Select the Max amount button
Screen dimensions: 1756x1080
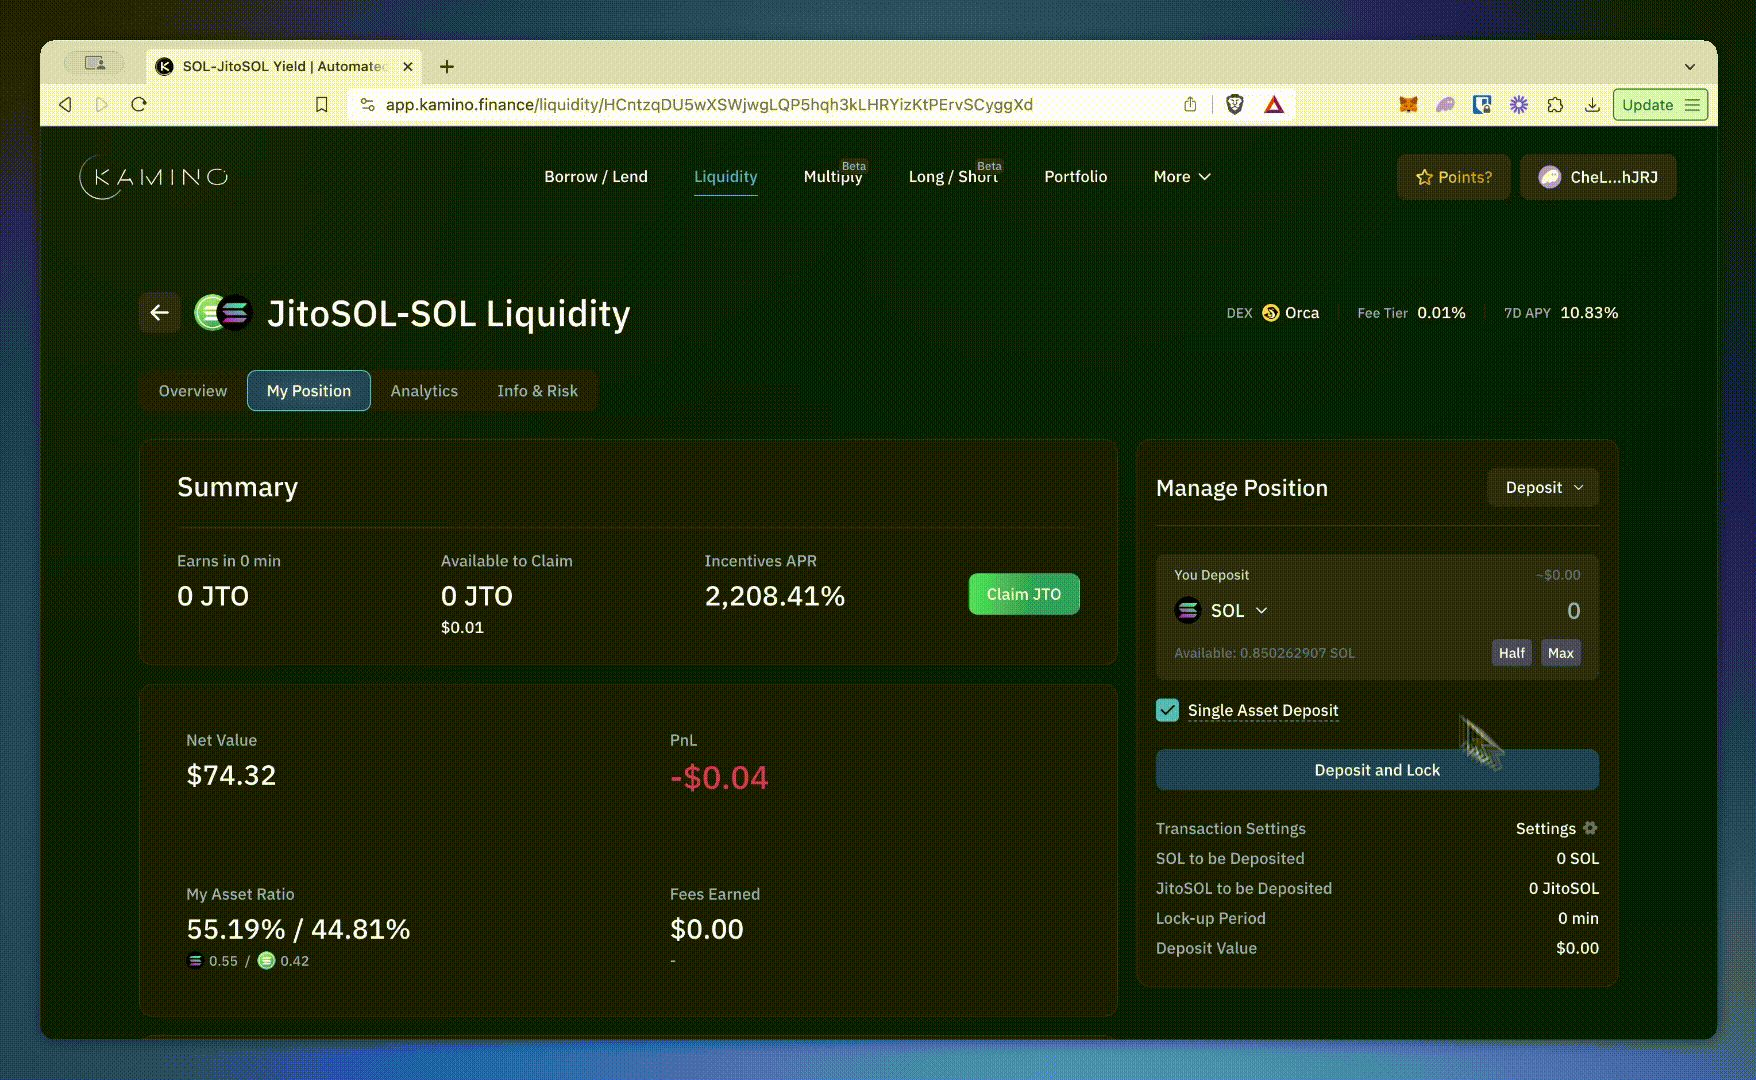pos(1560,653)
